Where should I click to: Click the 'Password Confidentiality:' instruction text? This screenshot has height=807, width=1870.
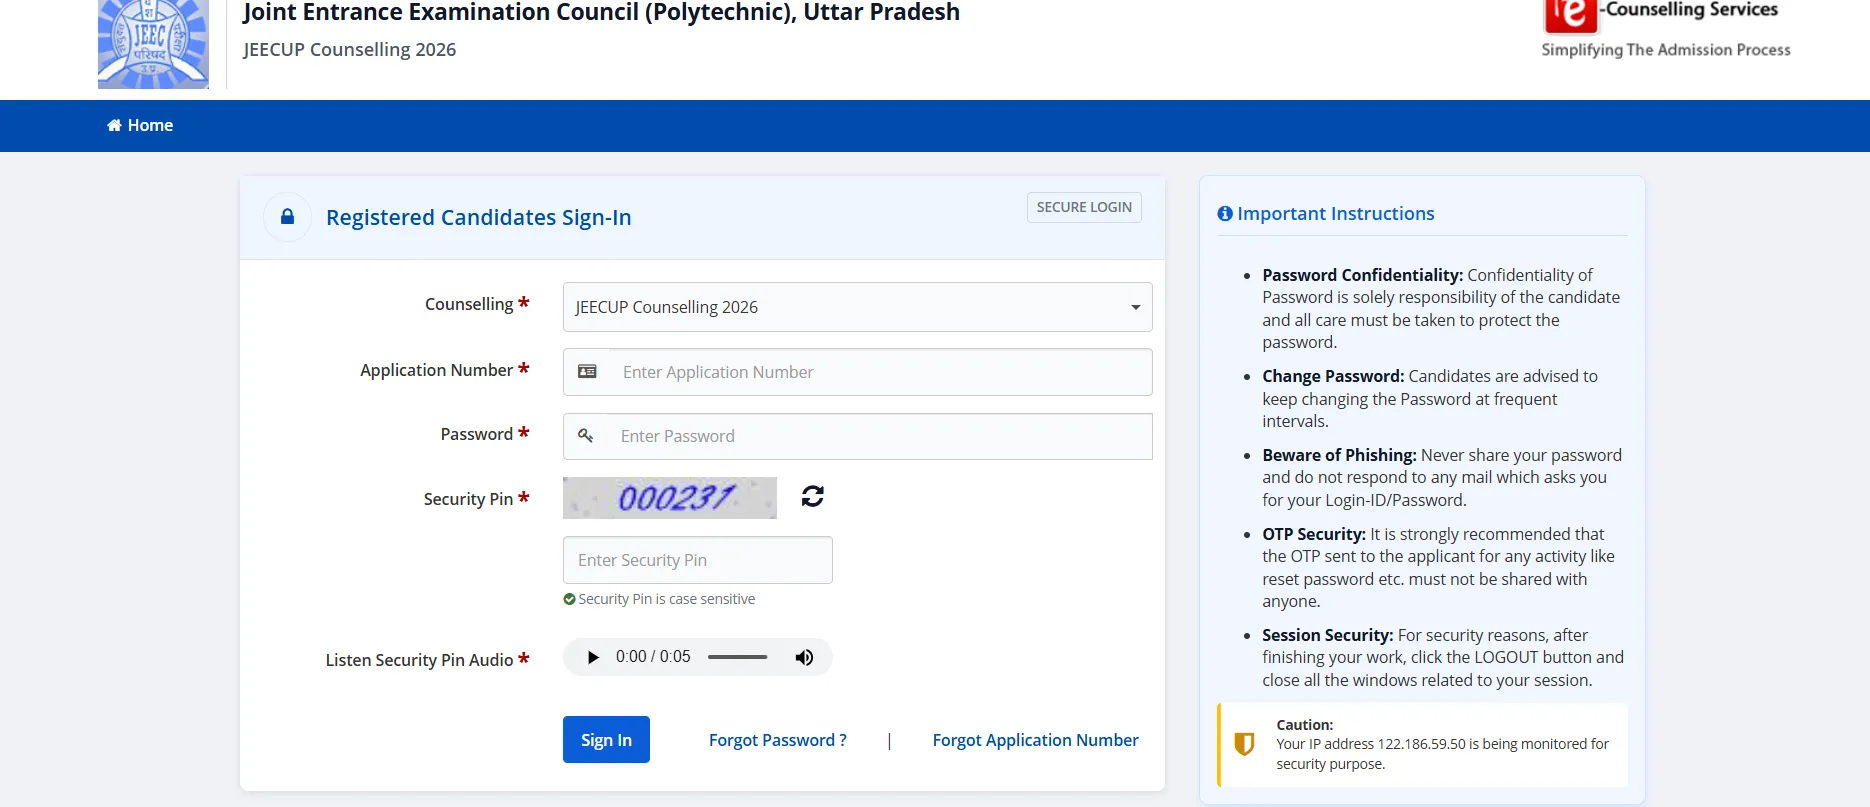(x=1362, y=275)
